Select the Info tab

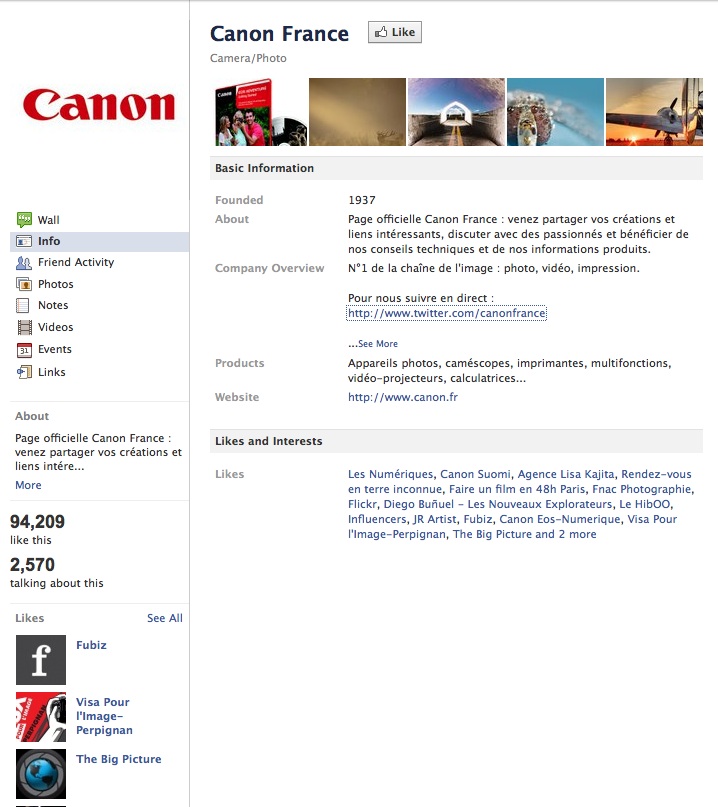pyautogui.click(x=49, y=241)
